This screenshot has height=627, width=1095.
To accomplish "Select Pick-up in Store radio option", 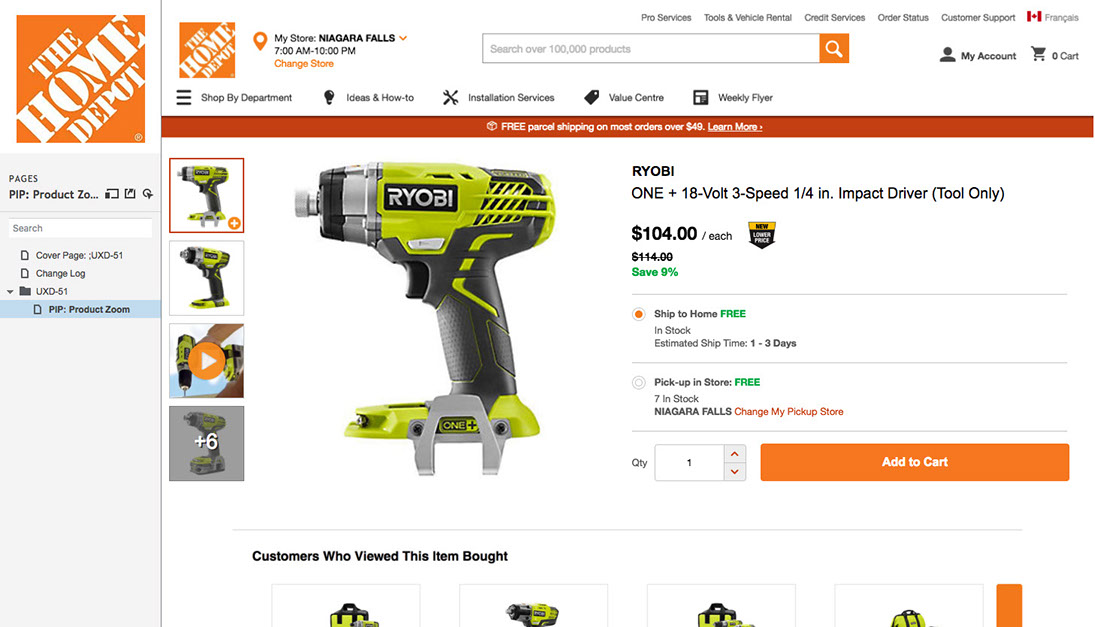I will click(638, 383).
